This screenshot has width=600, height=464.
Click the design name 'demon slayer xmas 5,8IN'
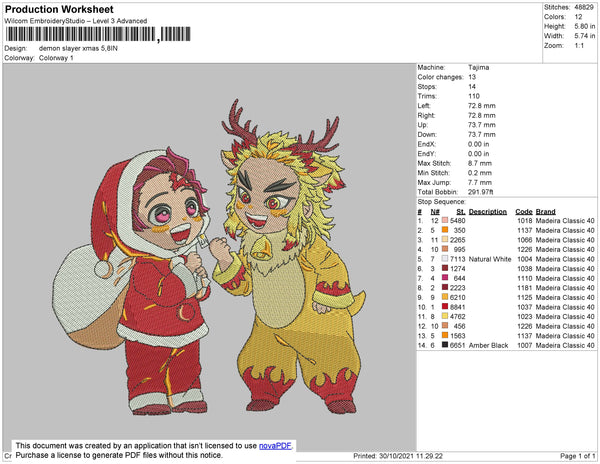point(78,49)
